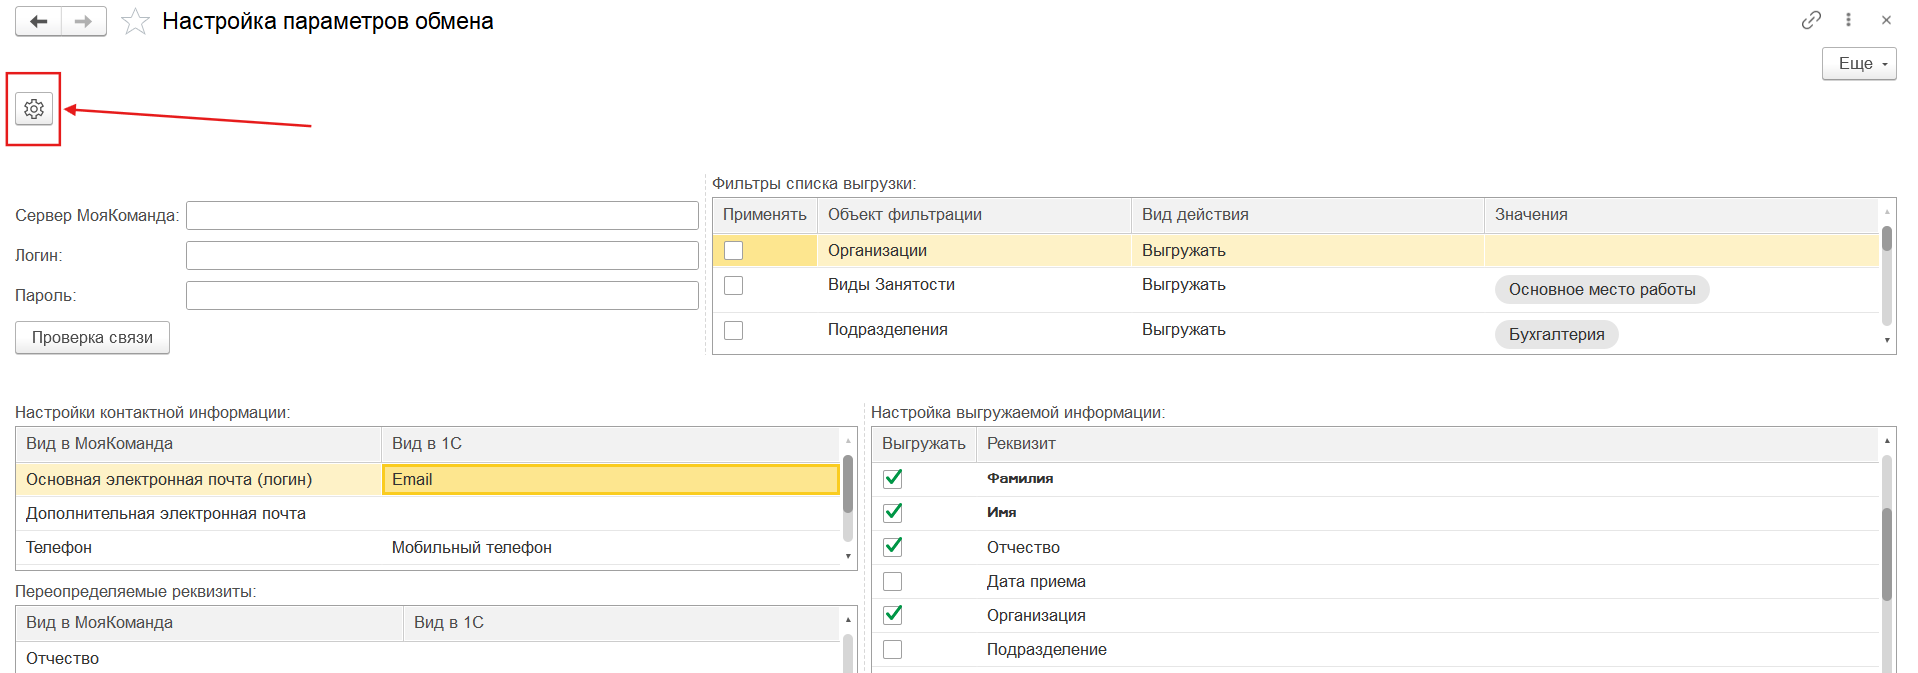
Task: Copy link using the chain icon
Action: coord(1811,20)
